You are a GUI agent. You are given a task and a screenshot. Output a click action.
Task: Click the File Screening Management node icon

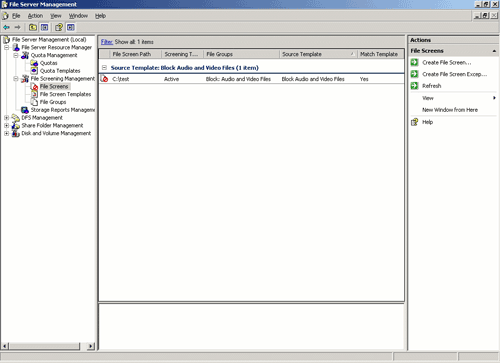coord(25,79)
